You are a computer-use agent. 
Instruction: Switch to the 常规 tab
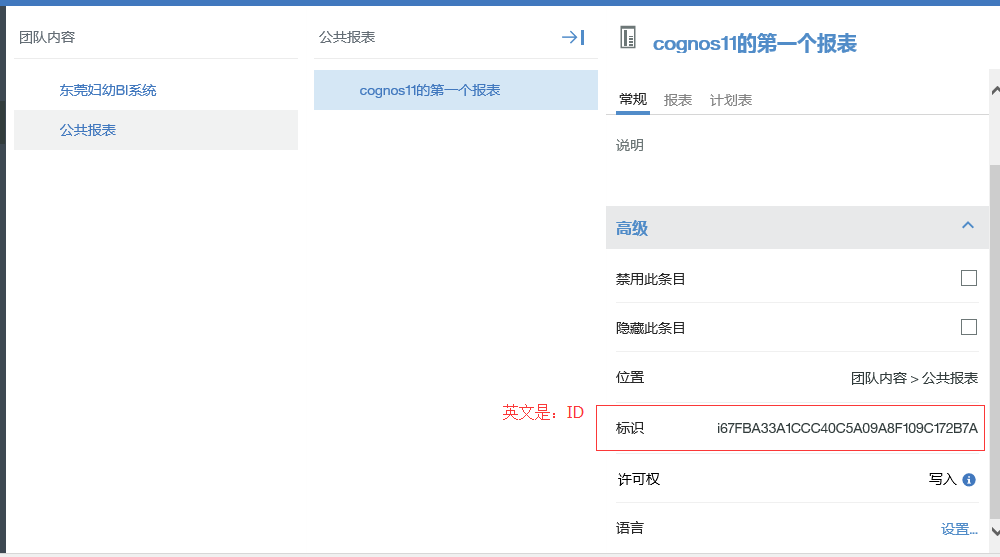(633, 100)
